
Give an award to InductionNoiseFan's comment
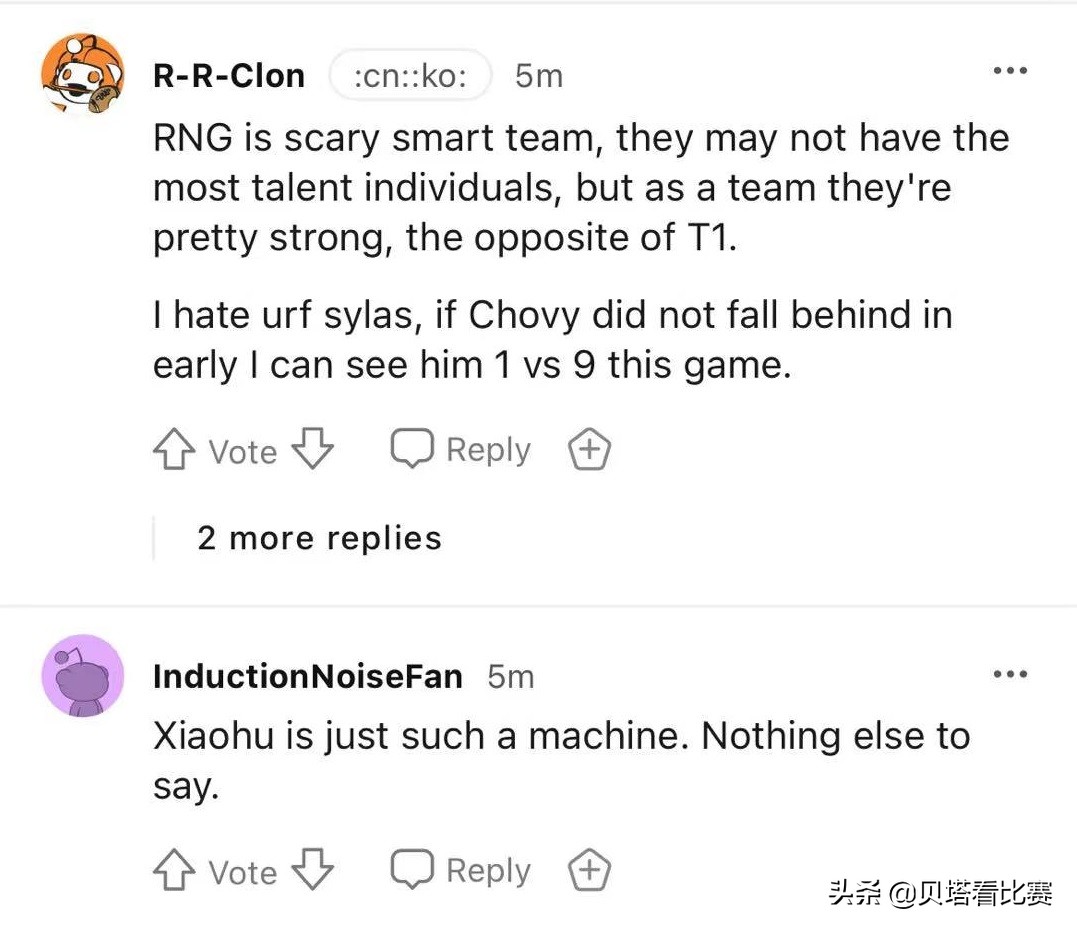[x=588, y=869]
